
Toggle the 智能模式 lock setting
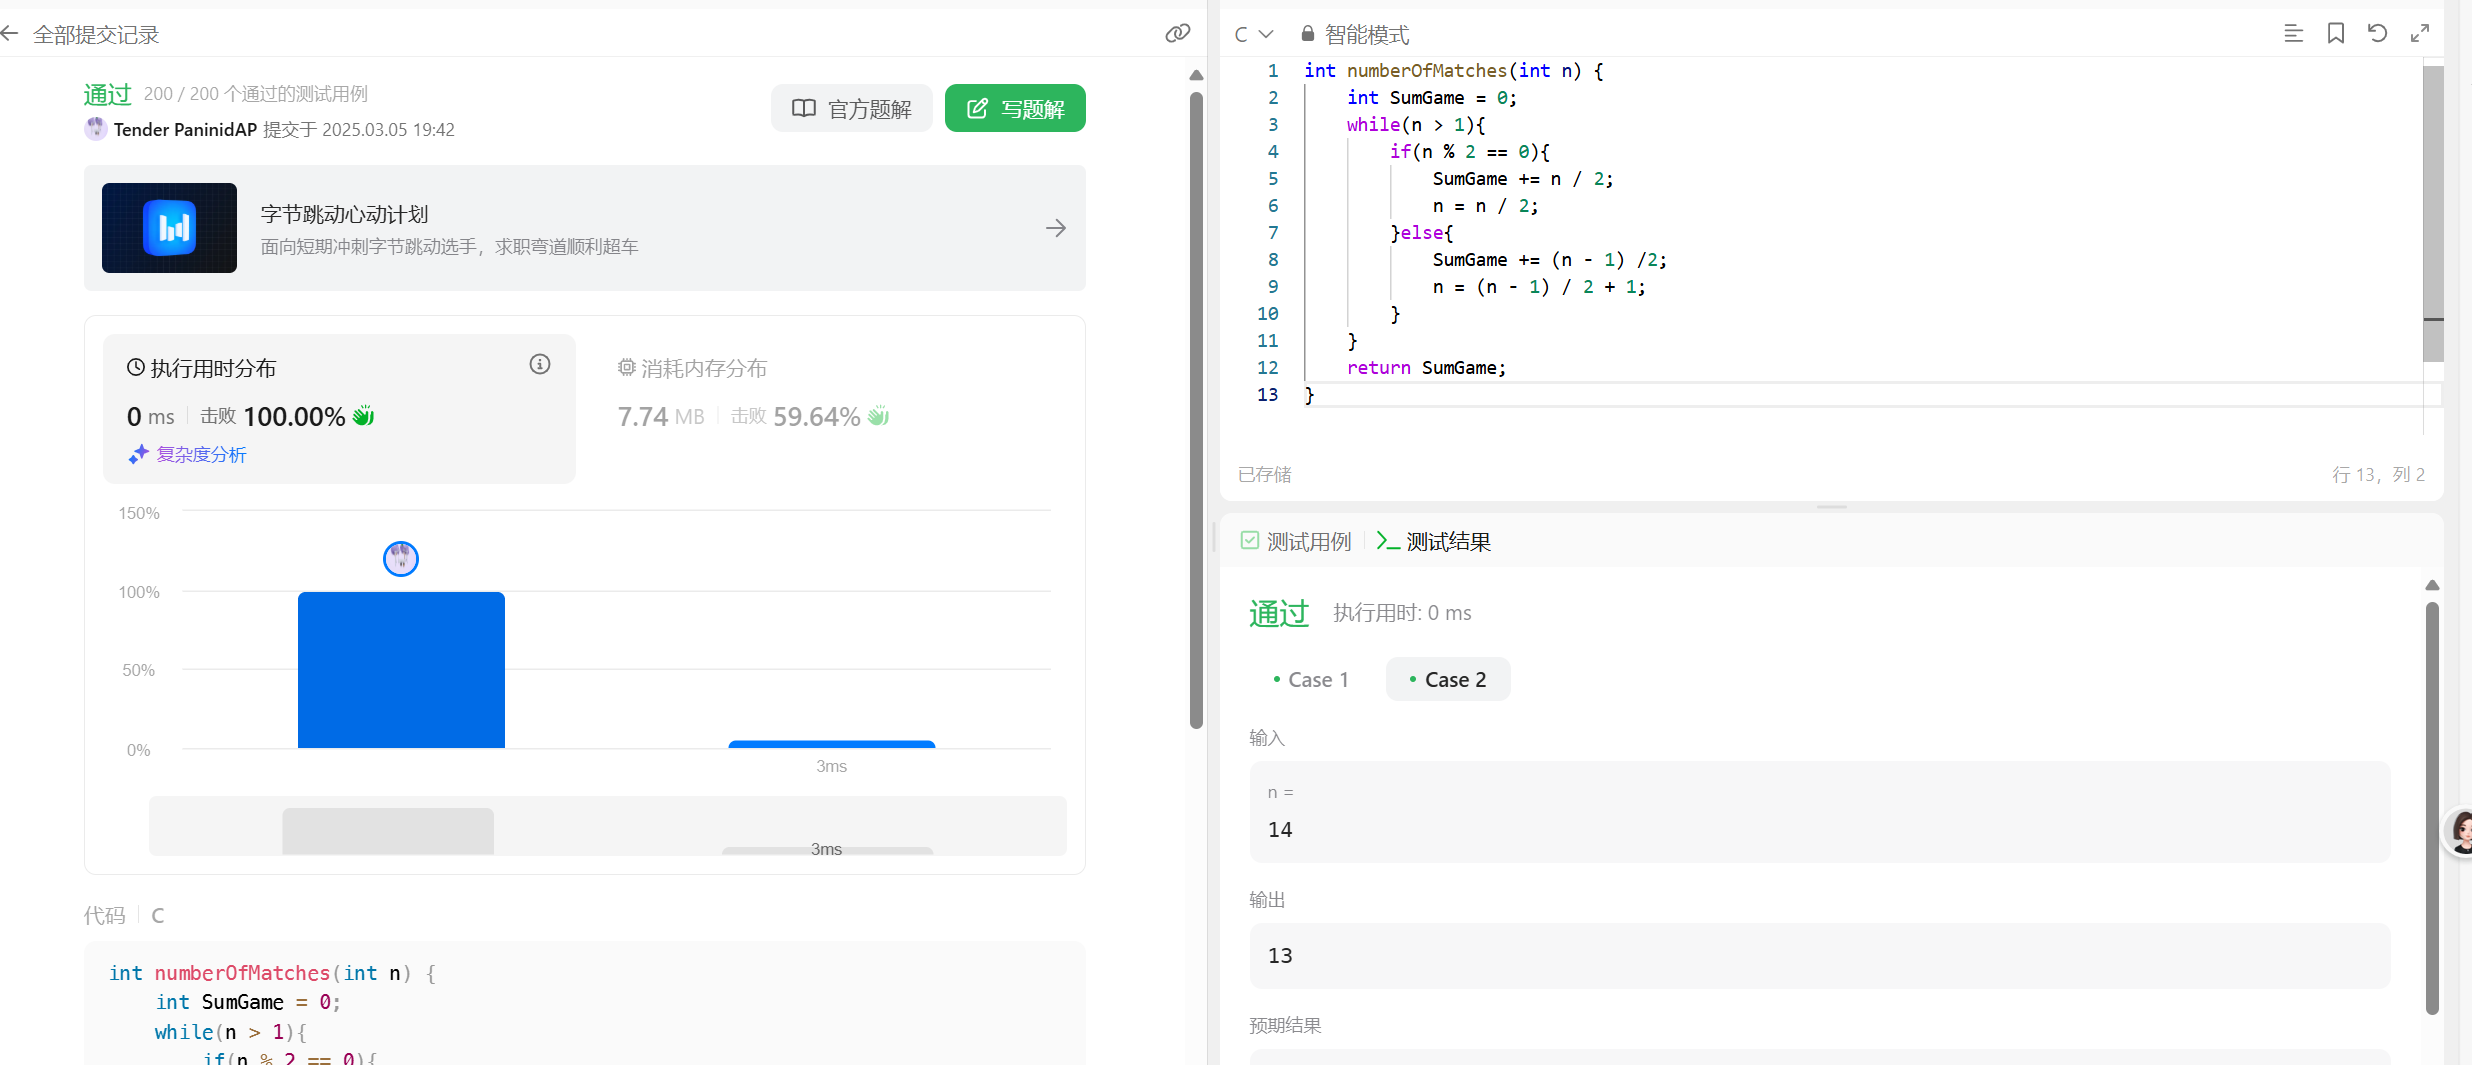point(1355,35)
